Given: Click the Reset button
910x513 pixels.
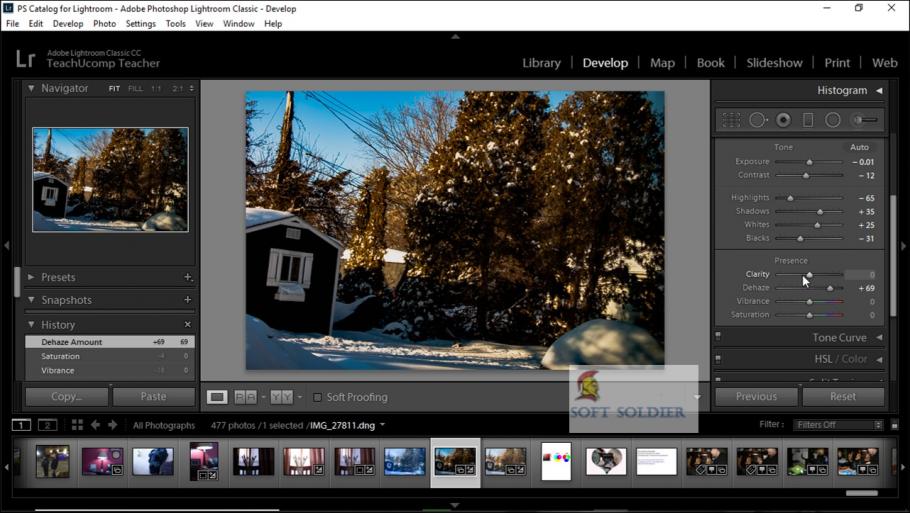Looking at the screenshot, I should coord(842,397).
